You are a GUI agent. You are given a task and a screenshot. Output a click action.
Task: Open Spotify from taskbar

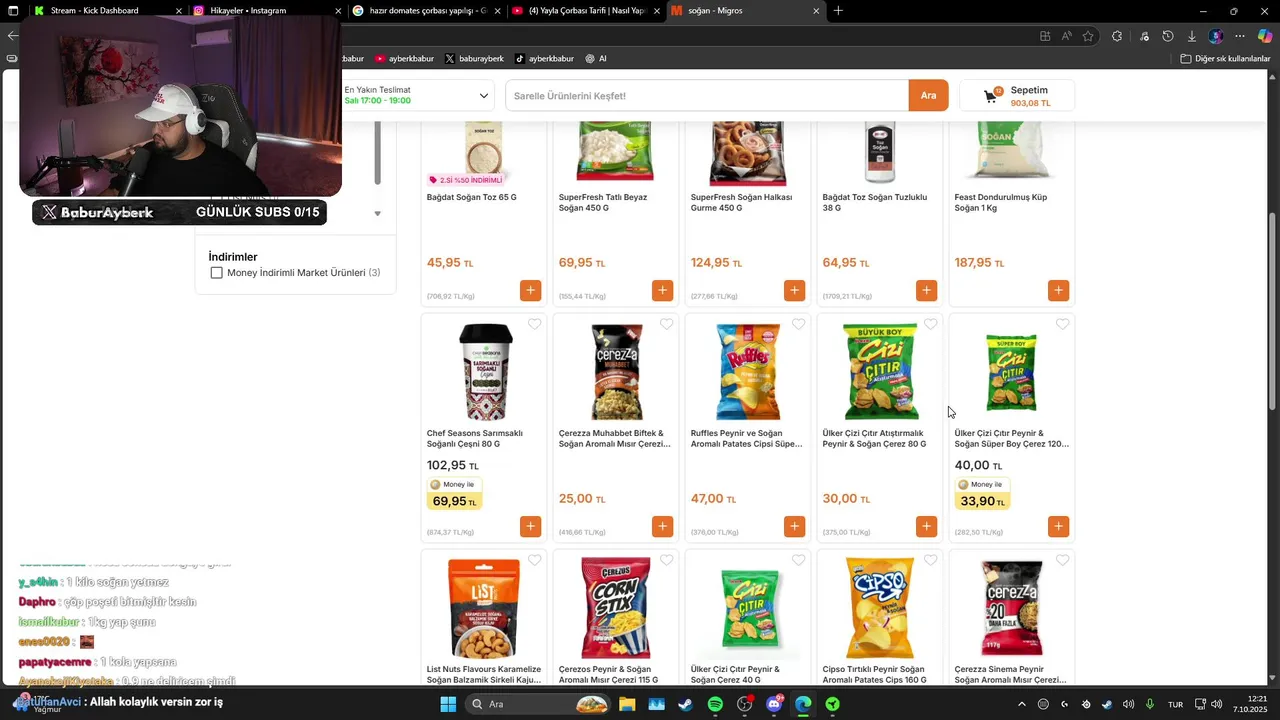(715, 704)
